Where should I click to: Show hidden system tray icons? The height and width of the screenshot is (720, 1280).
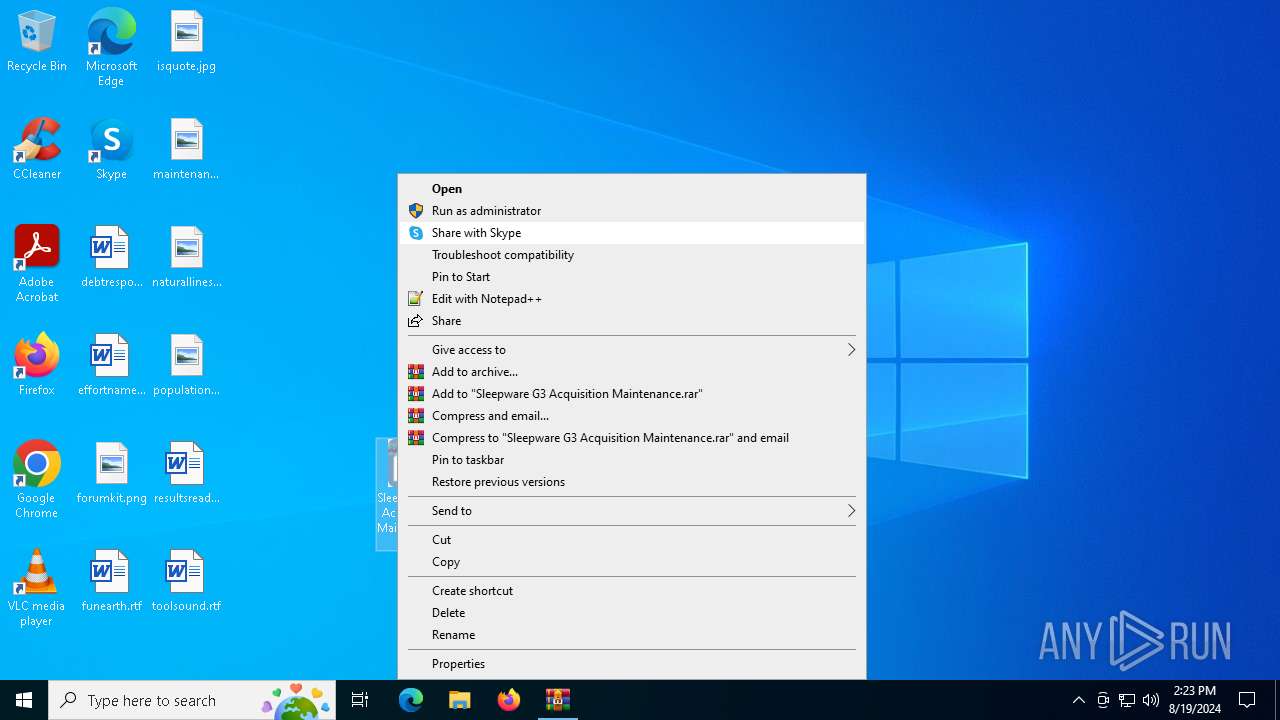[1078, 700]
